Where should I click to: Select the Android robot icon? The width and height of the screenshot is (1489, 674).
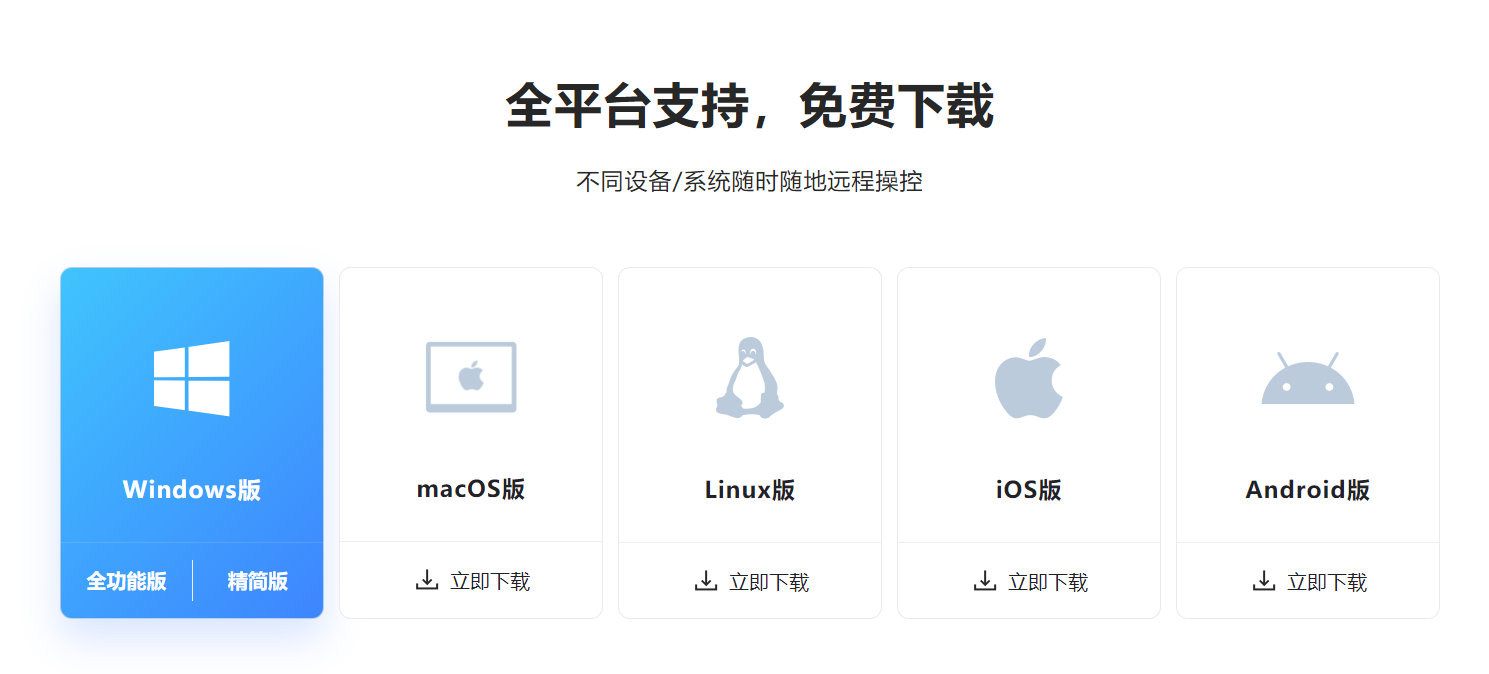point(1308,378)
